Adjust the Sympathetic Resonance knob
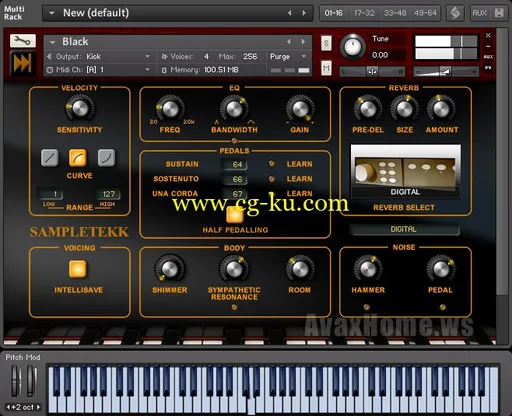This screenshot has width=512, height=416. [234, 268]
